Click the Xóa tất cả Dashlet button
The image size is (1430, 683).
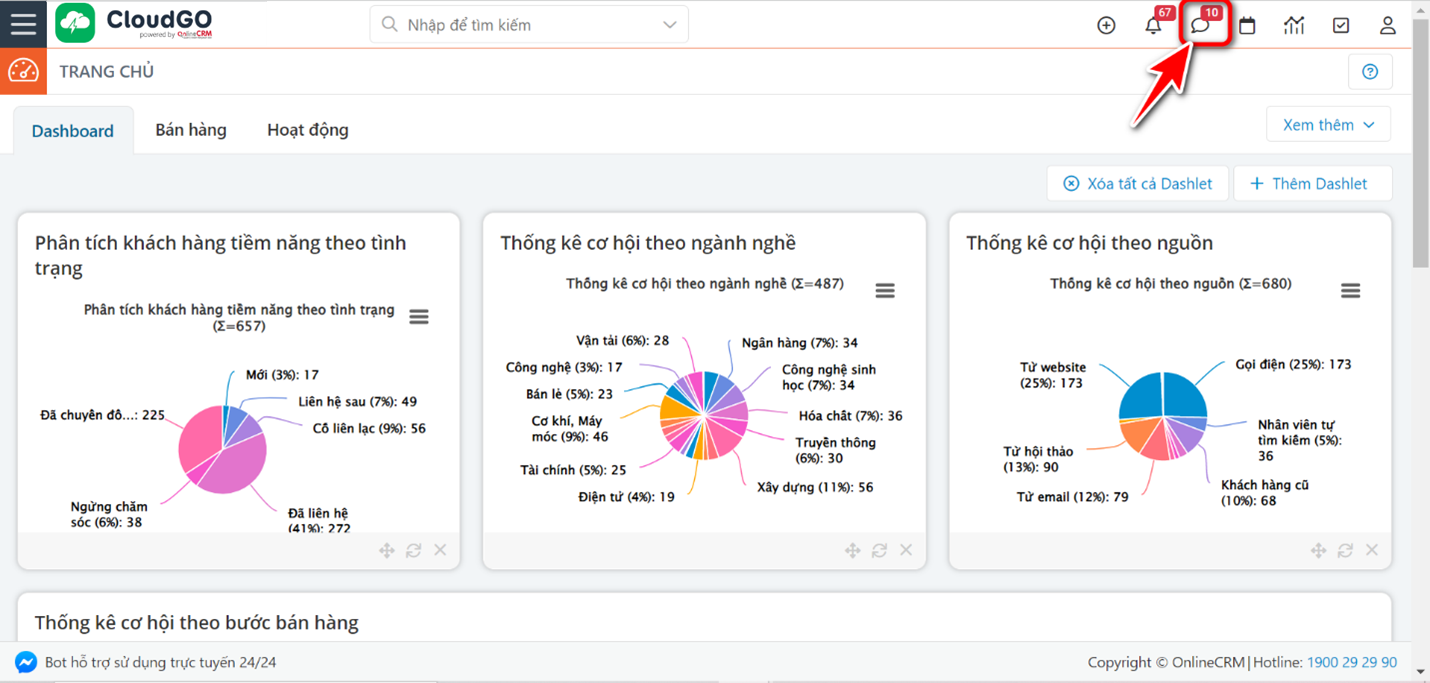(x=1138, y=184)
